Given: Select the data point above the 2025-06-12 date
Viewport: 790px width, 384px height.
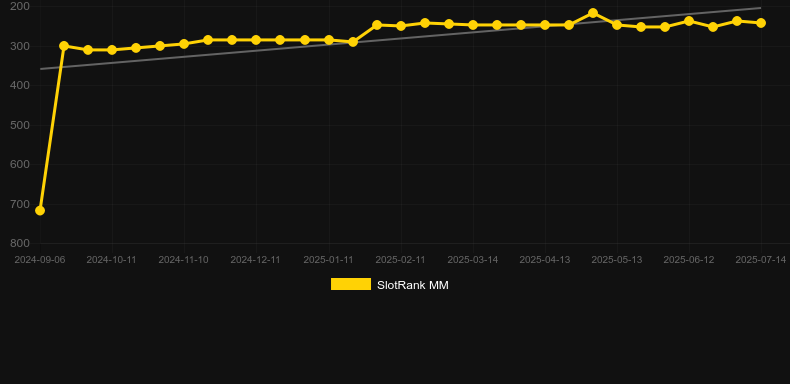Looking at the screenshot, I should (x=689, y=21).
